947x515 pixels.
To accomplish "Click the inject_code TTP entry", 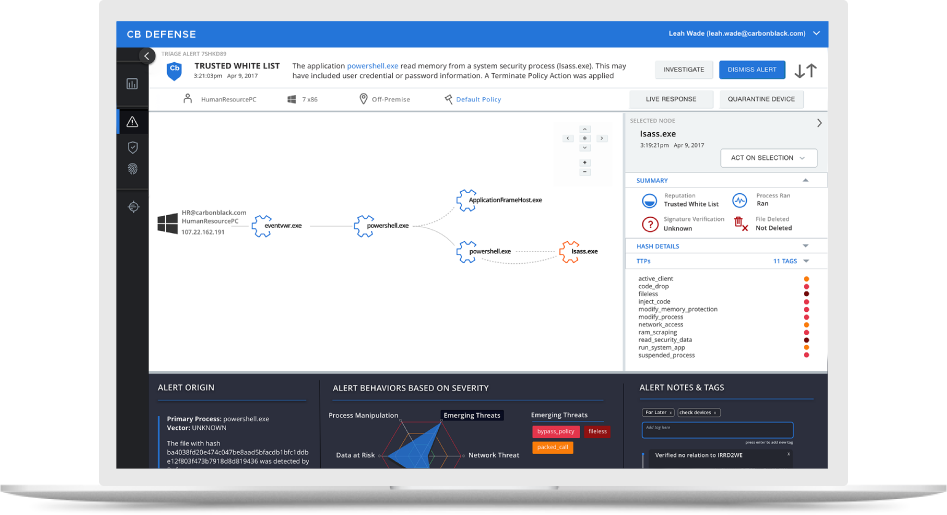I will (x=654, y=302).
